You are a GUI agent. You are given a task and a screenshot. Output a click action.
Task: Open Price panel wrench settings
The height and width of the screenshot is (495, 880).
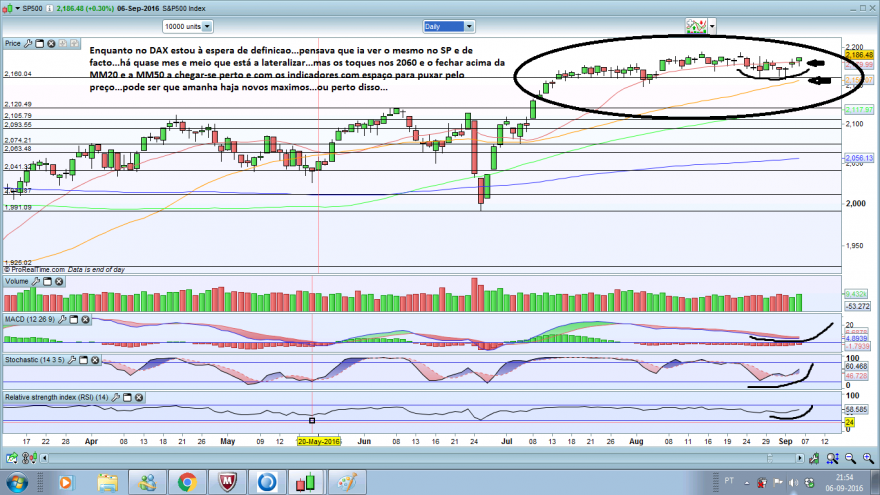tap(28, 43)
